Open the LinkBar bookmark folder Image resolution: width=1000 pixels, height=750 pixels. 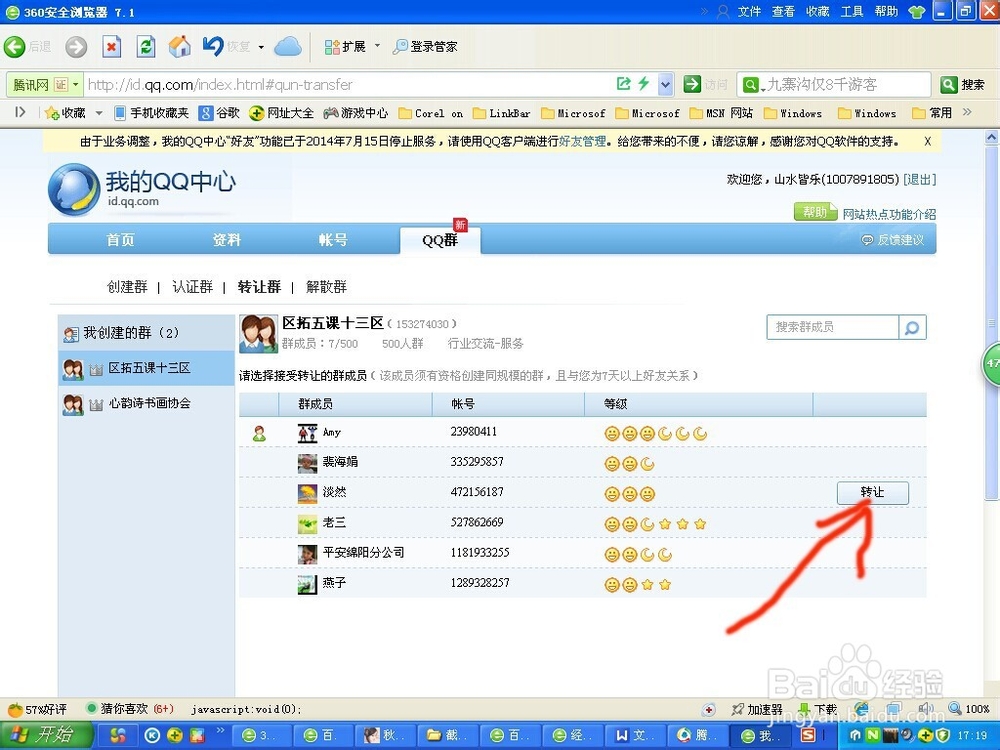pos(502,114)
